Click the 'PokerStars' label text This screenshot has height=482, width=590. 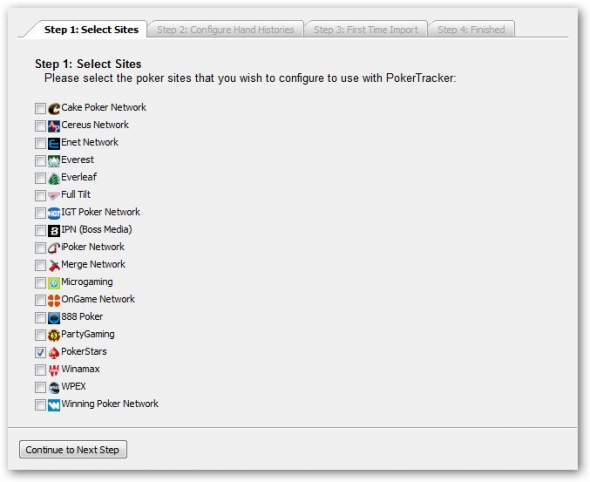click(84, 351)
